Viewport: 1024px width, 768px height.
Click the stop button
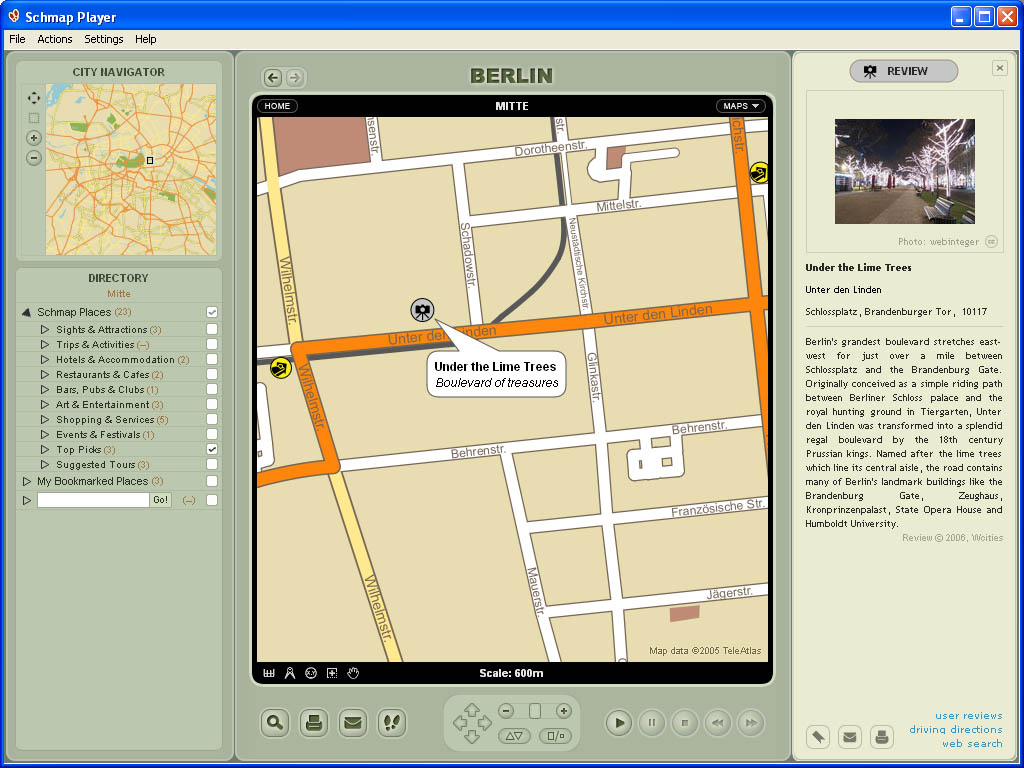coord(685,723)
